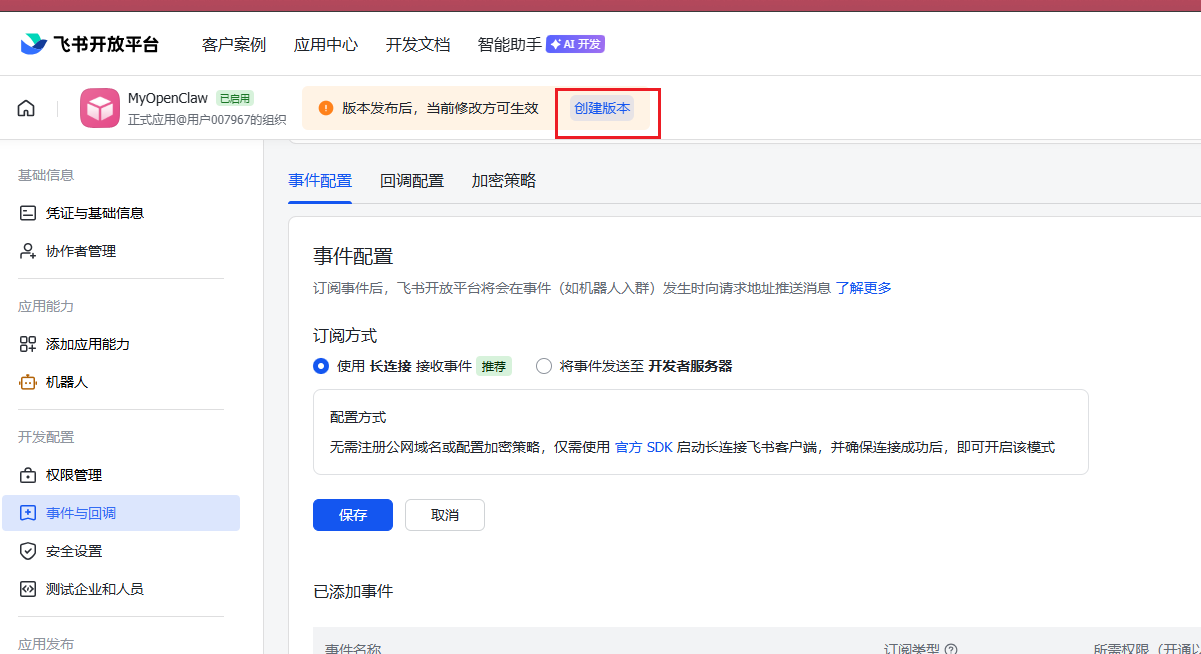The height and width of the screenshot is (654, 1201).
Task: Open the 官方 SDK link
Action: tap(645, 447)
